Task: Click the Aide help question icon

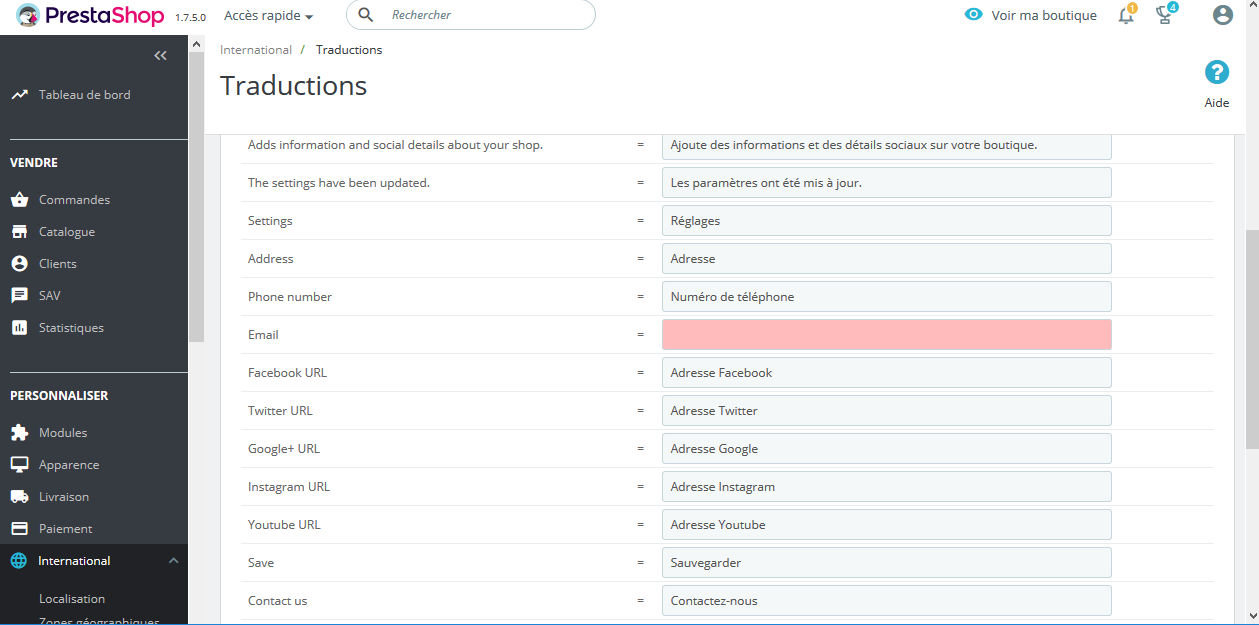Action: point(1217,72)
